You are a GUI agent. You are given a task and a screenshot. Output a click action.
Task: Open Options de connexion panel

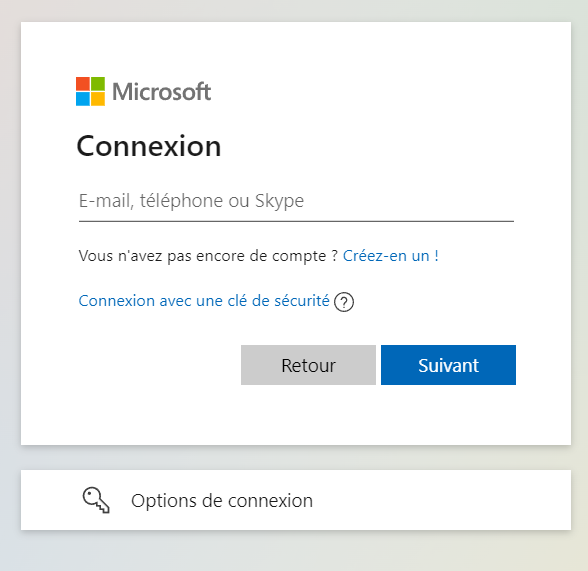(x=296, y=500)
